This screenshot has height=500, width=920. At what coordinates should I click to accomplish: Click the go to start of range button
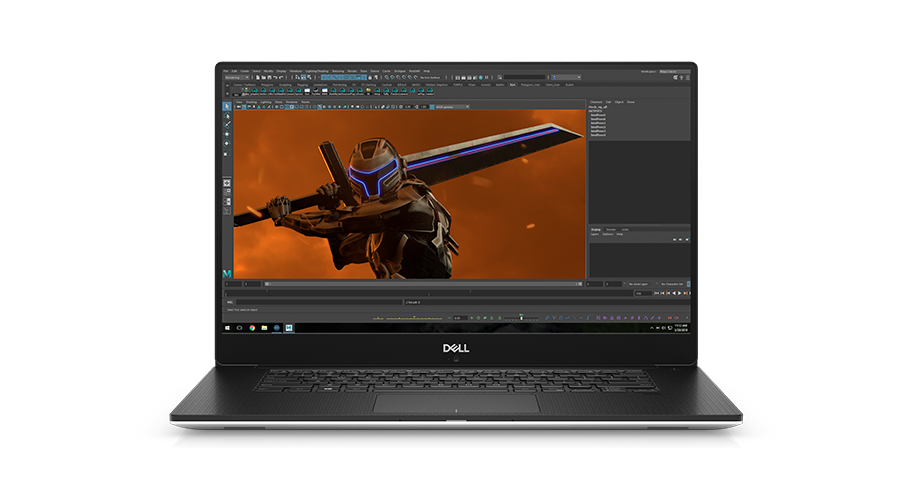point(656,293)
